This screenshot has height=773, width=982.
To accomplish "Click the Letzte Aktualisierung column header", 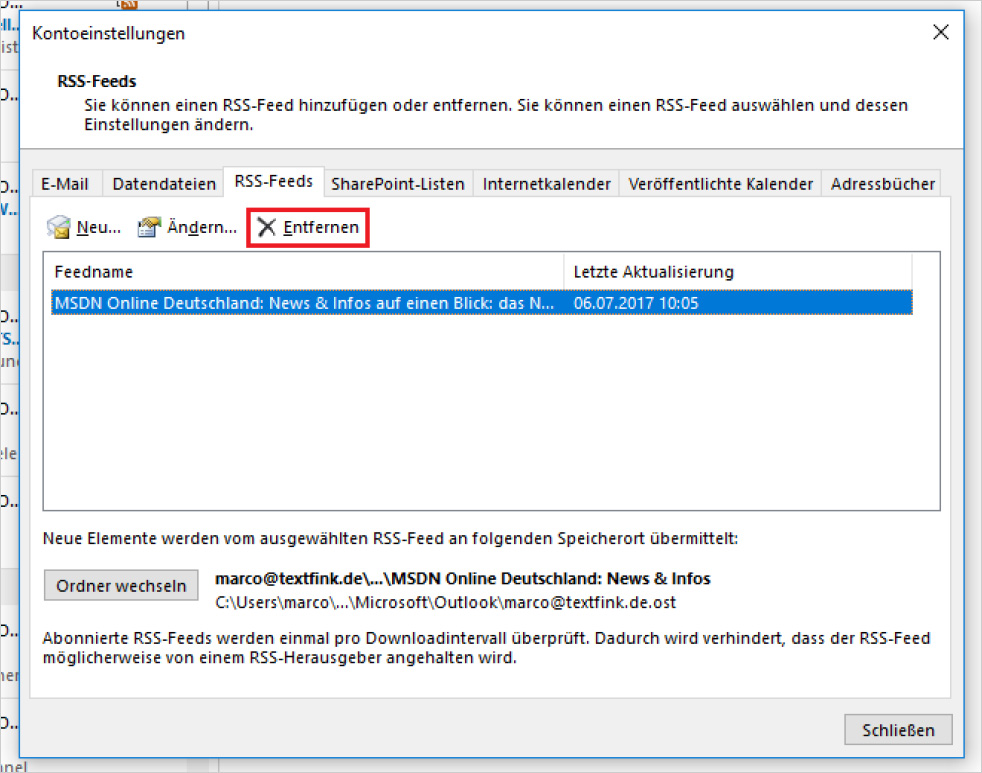I will click(x=738, y=272).
